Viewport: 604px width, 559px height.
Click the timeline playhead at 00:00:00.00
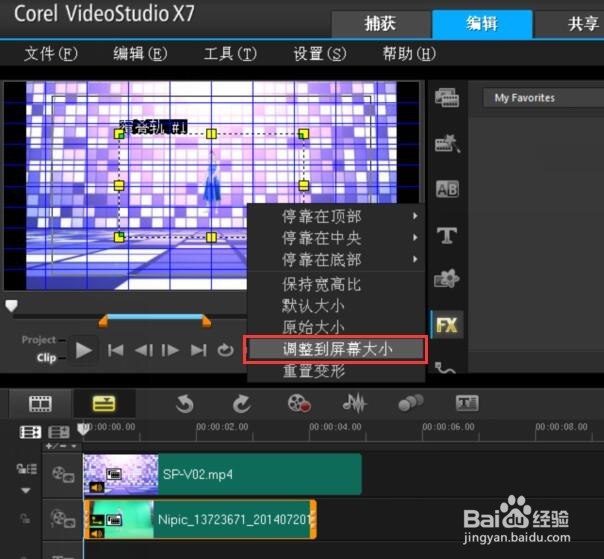(x=84, y=429)
